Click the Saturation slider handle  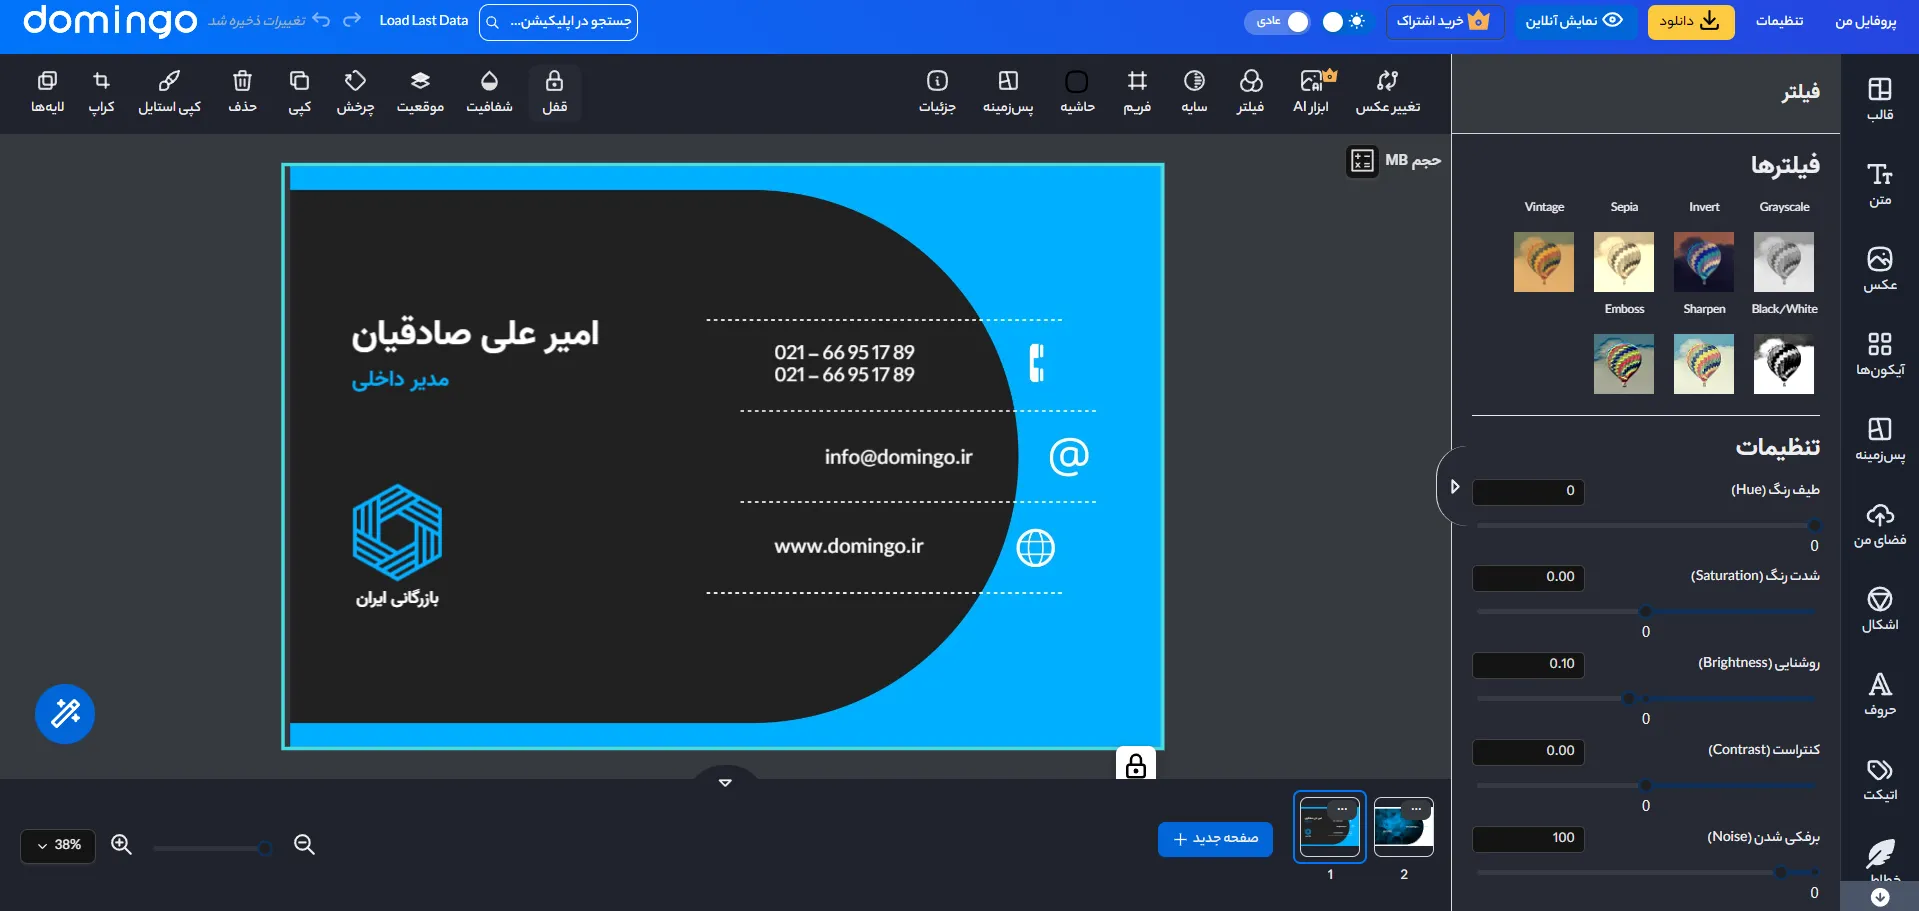click(x=1646, y=611)
